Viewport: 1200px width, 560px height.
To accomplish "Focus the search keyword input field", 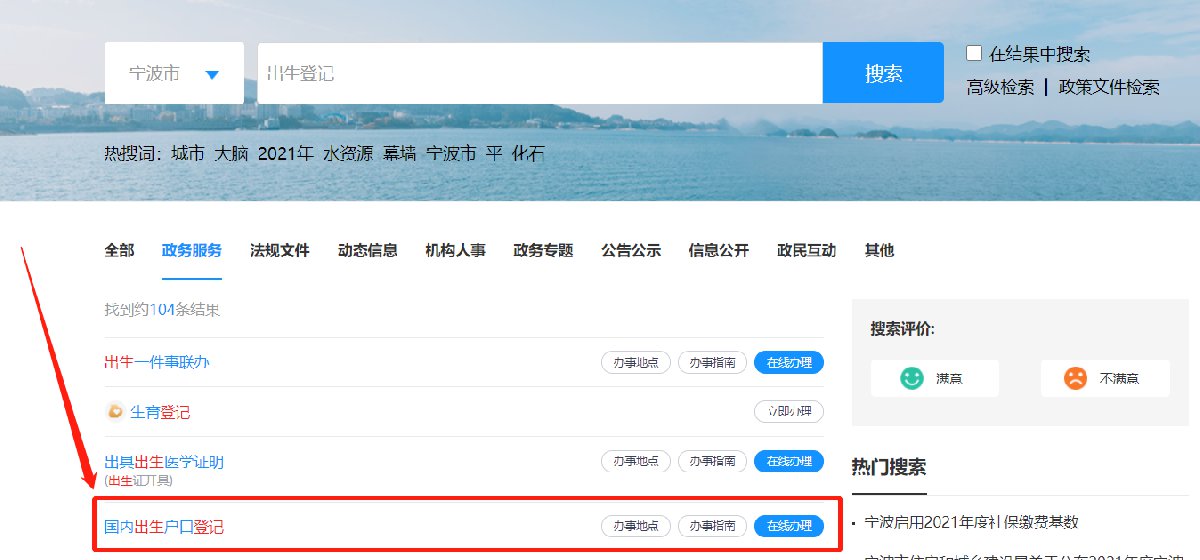I will (540, 73).
